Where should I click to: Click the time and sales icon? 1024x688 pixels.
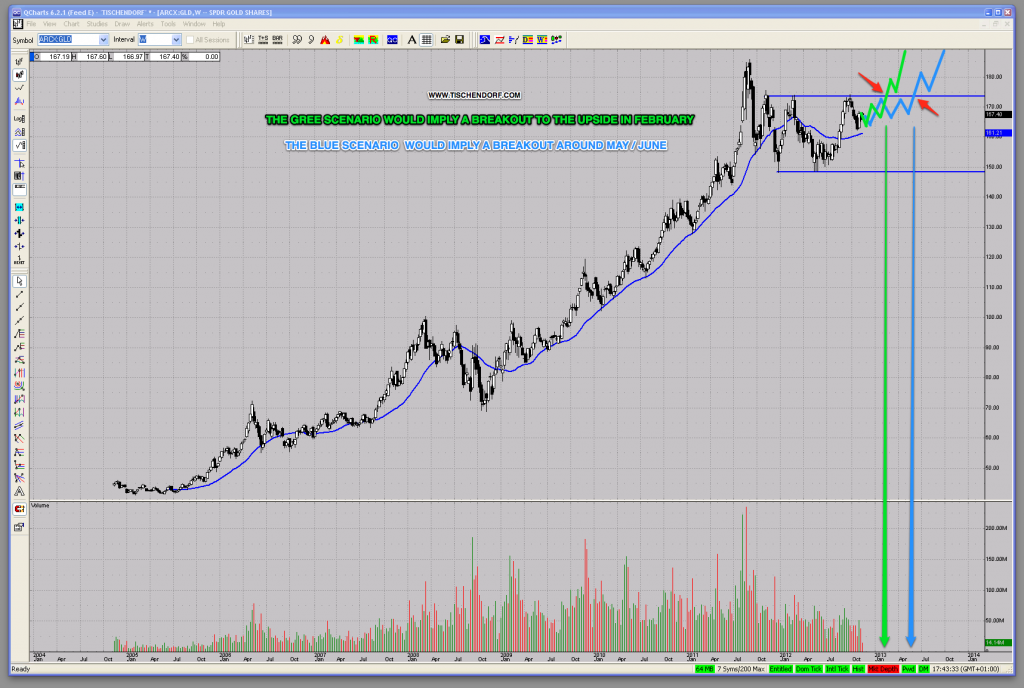point(261,39)
